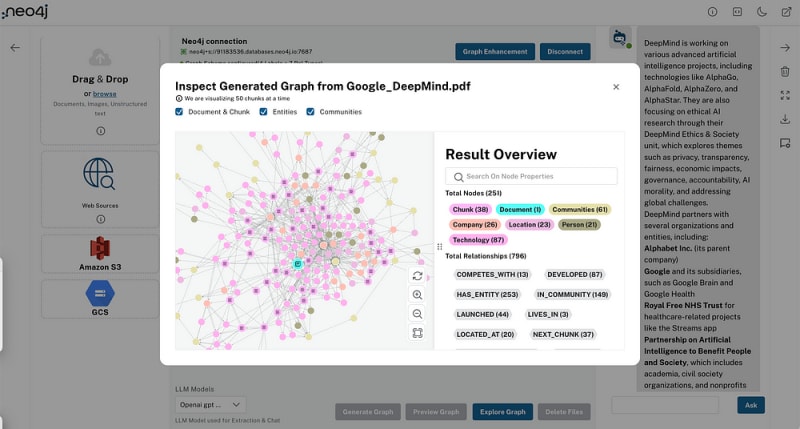
Task: Click Search On Node Properties field
Action: 531,176
